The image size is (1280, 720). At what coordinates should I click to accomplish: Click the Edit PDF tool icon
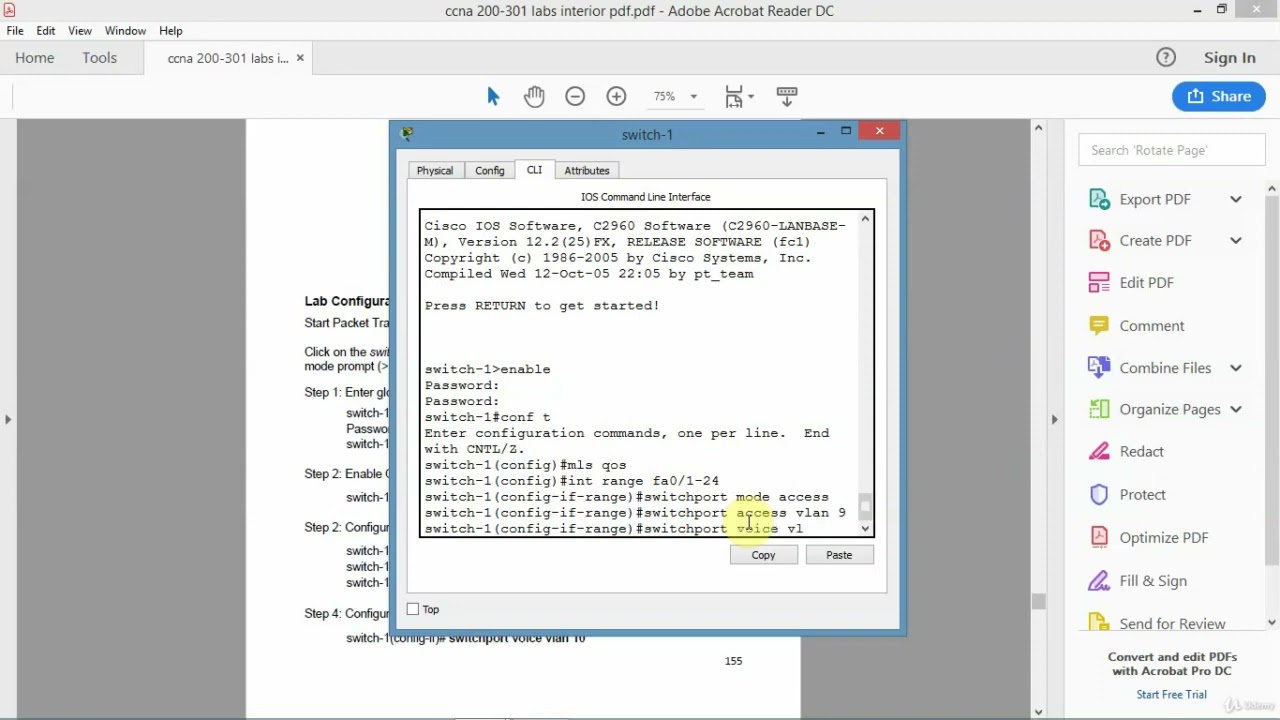pos(1099,282)
